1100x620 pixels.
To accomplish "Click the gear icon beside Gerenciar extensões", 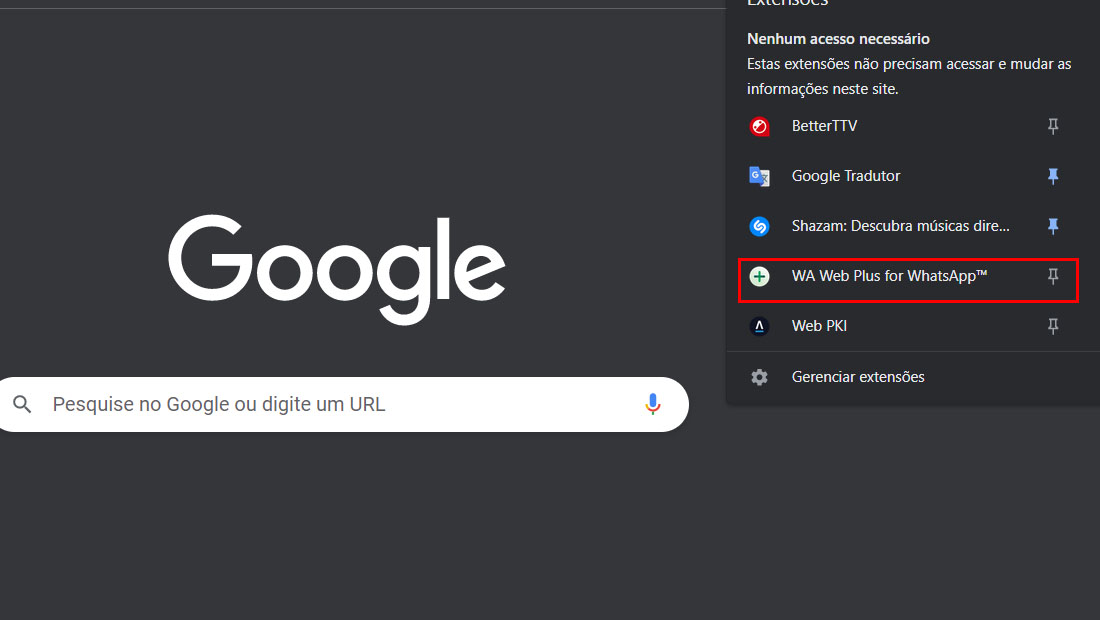I will point(759,377).
